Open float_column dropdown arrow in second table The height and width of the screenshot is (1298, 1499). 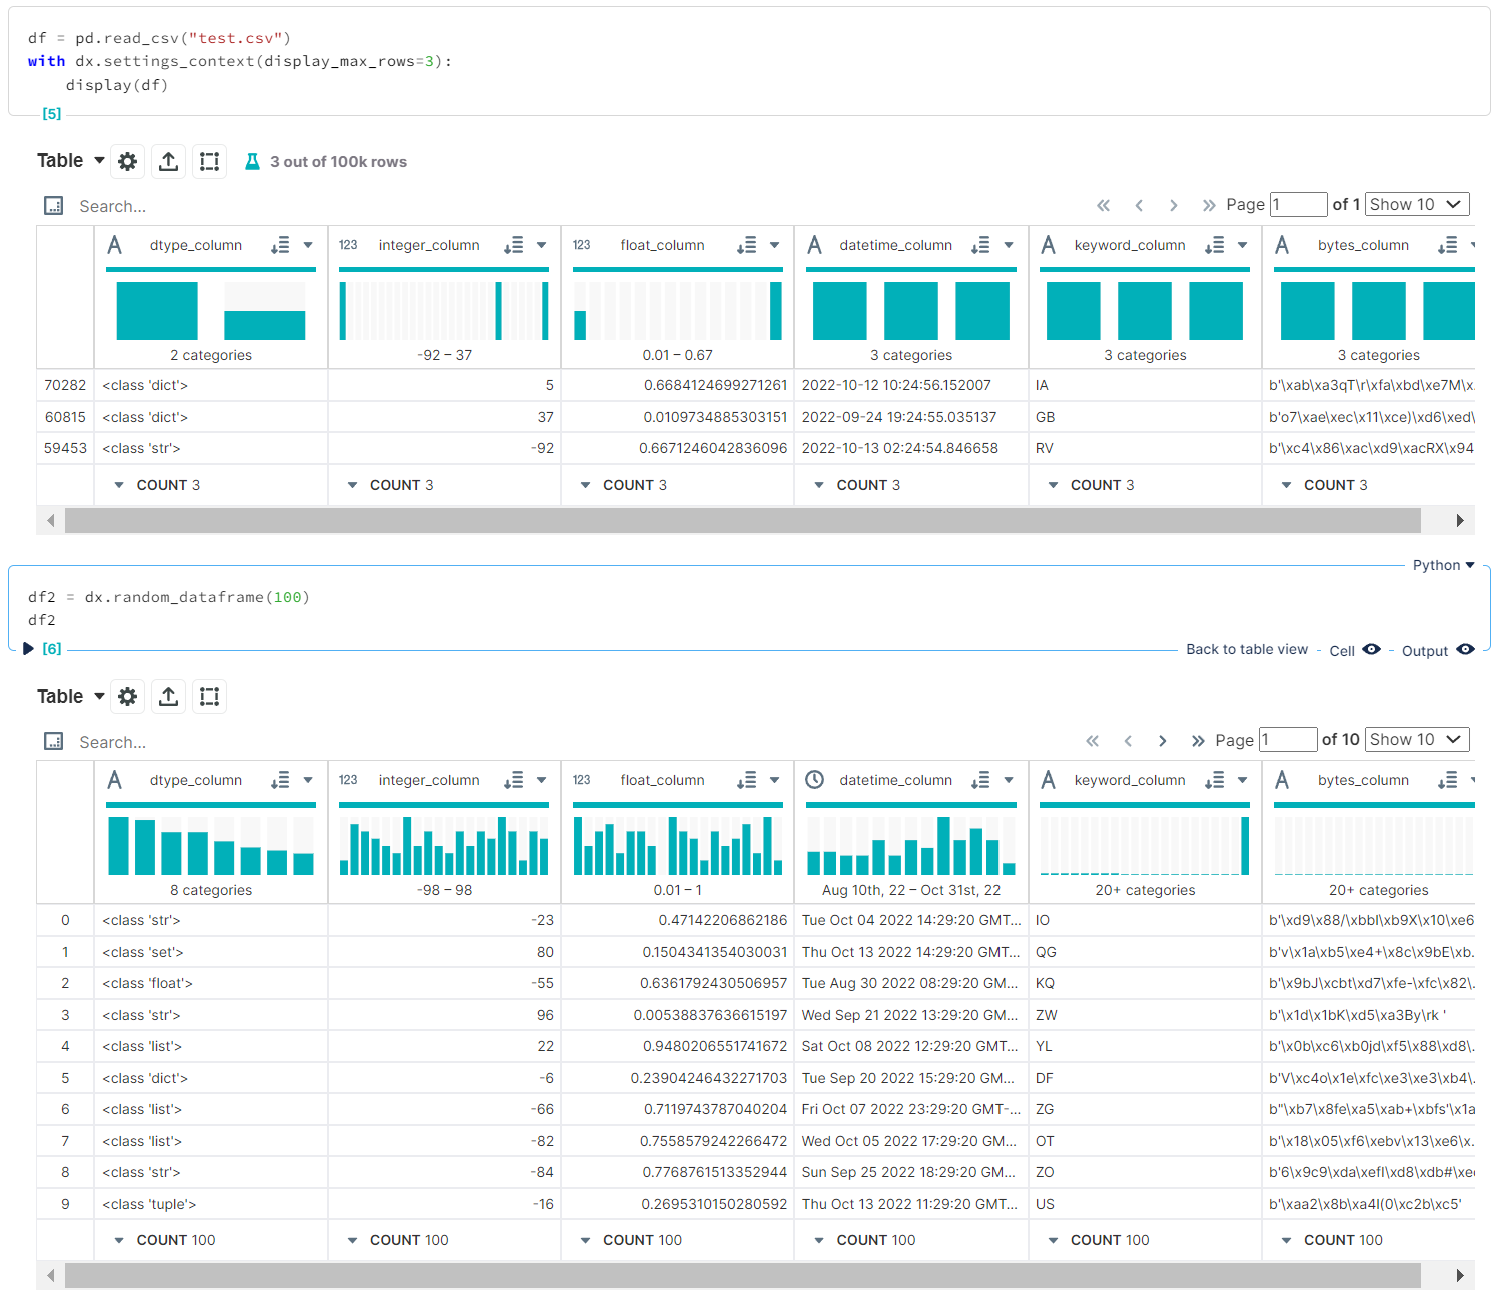tap(774, 780)
